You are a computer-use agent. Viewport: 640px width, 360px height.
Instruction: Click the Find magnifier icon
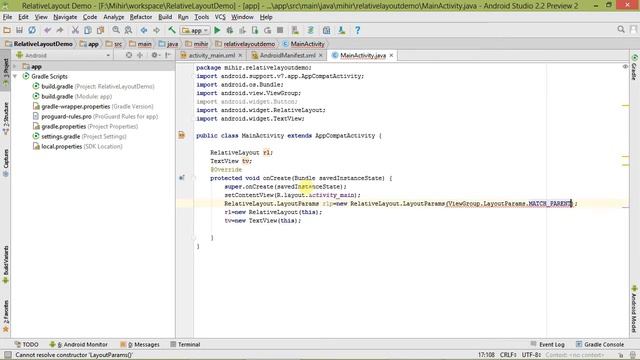[x=116, y=30]
